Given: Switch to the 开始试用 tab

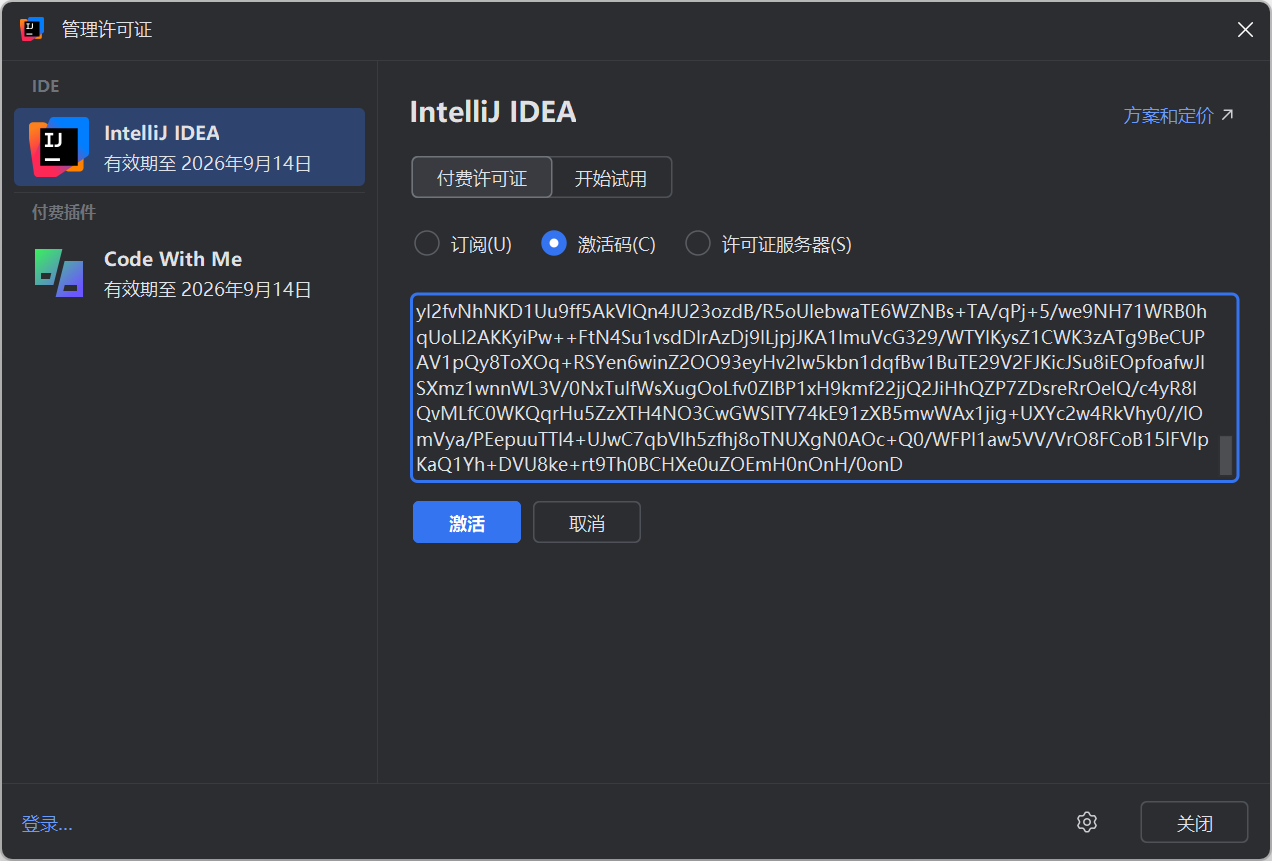Looking at the screenshot, I should tap(611, 178).
